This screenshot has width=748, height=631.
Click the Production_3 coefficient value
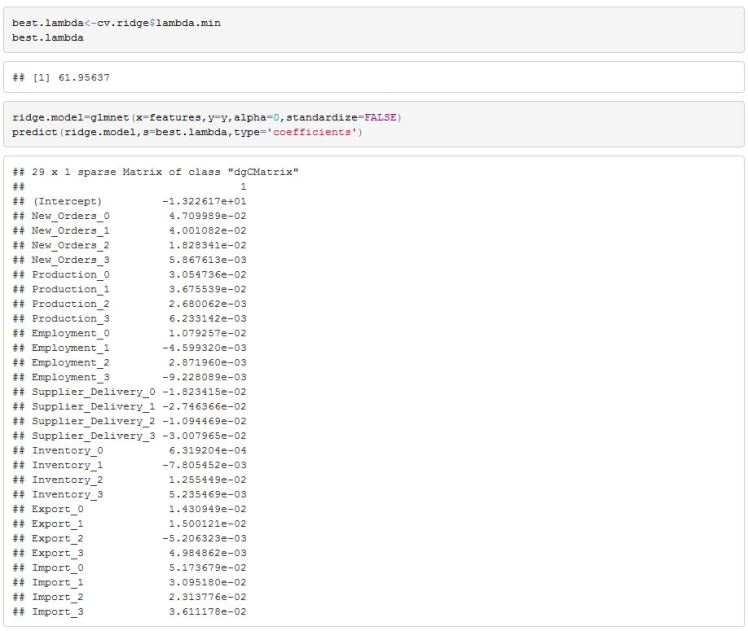point(207,318)
